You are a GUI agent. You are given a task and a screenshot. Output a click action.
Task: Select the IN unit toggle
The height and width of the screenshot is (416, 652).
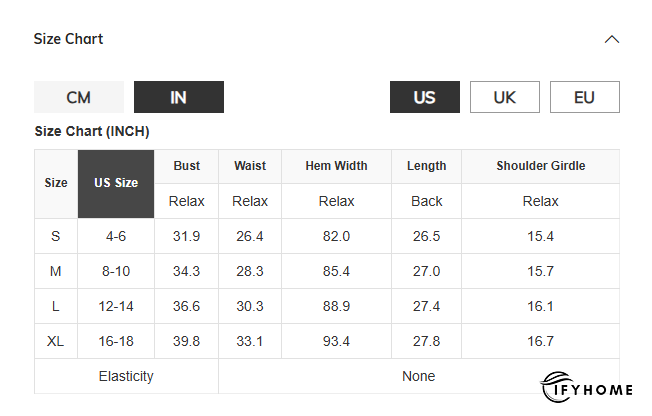pos(179,97)
